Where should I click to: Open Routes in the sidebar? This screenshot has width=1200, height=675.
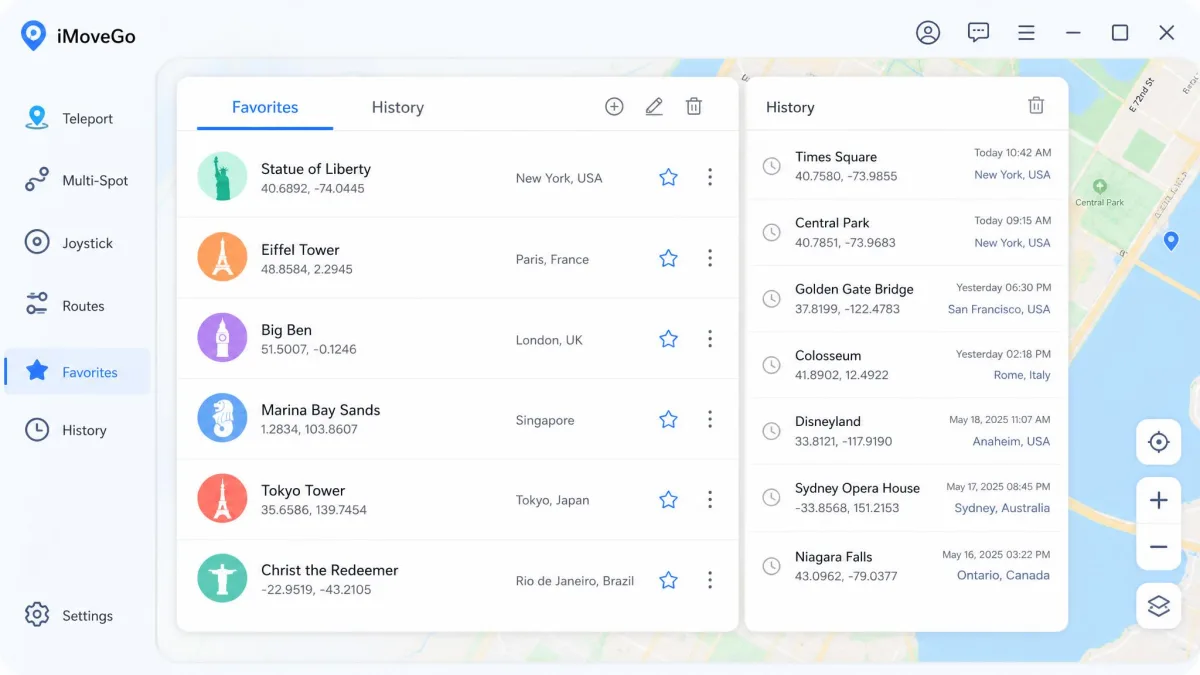point(77,306)
